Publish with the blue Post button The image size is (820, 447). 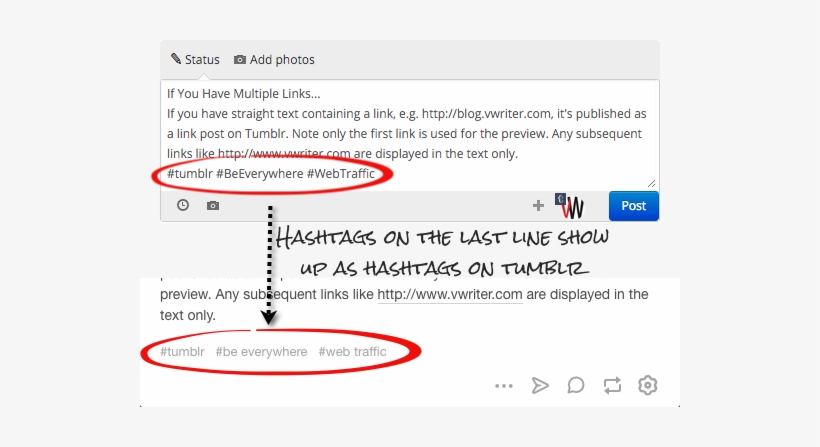[633, 206]
